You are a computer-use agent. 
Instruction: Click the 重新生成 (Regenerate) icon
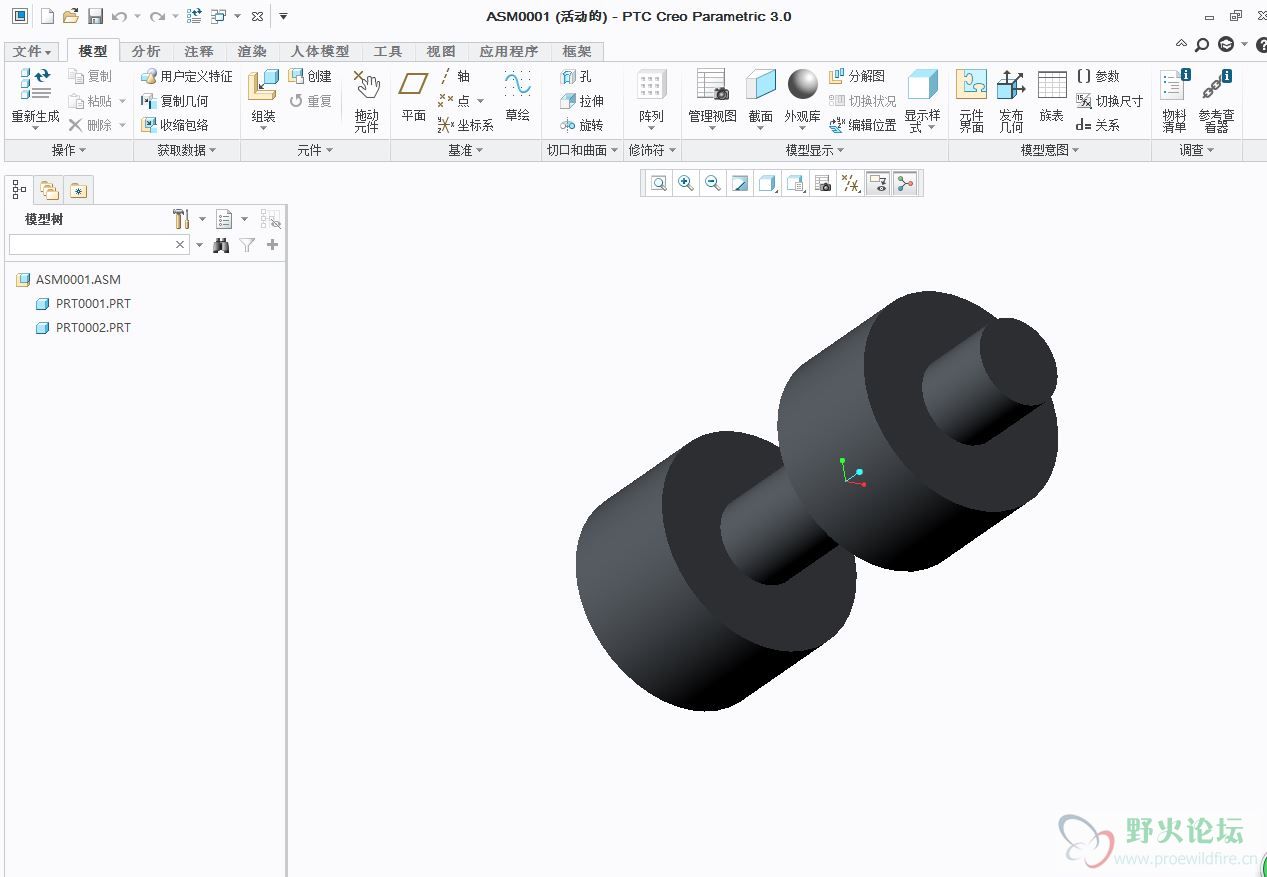pyautogui.click(x=36, y=84)
